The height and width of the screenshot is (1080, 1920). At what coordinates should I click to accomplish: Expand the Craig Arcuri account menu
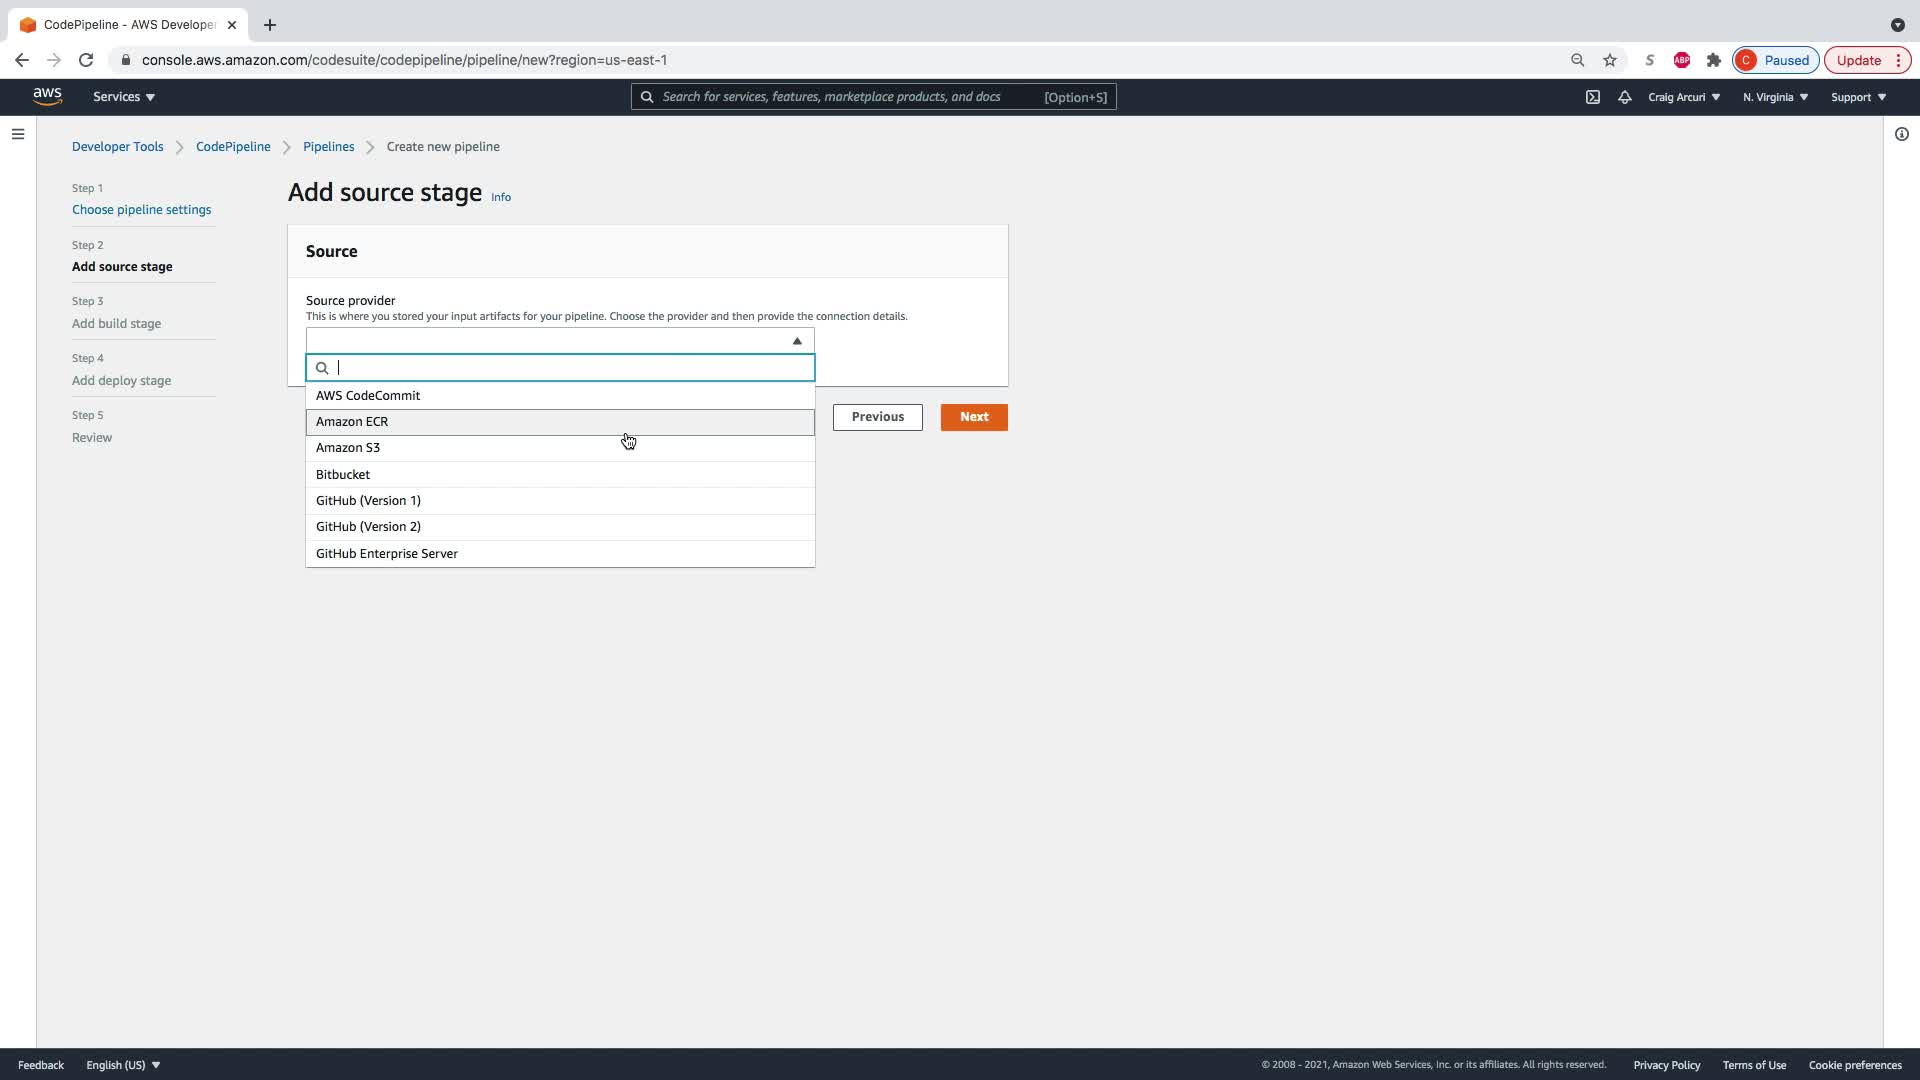tap(1684, 97)
